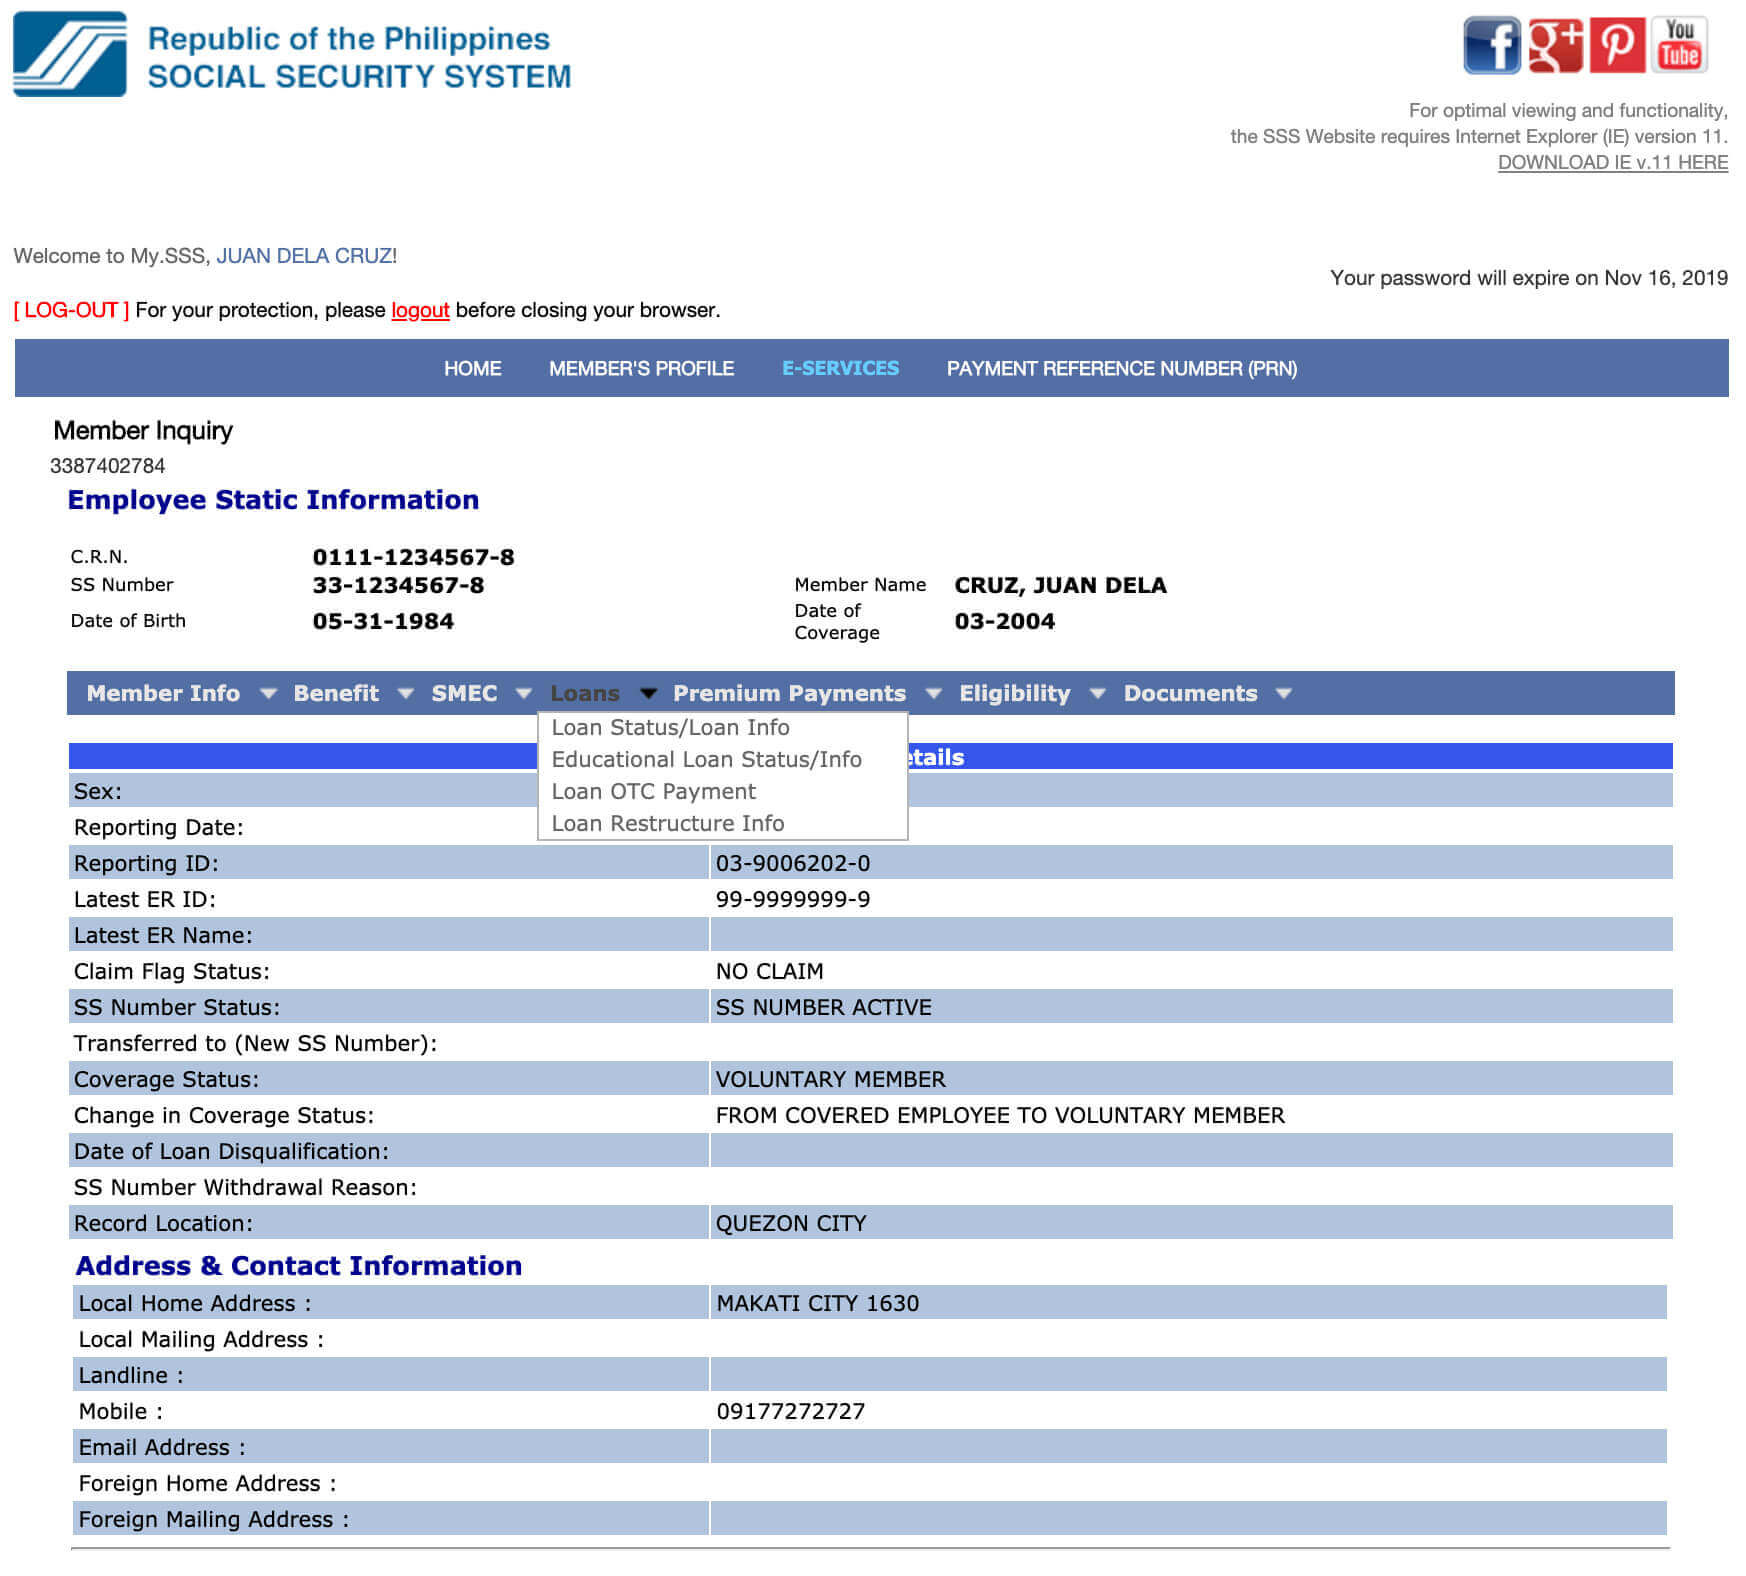The image size is (1746, 1576).
Task: Collapse the Loans dropdown arrow
Action: 648,693
